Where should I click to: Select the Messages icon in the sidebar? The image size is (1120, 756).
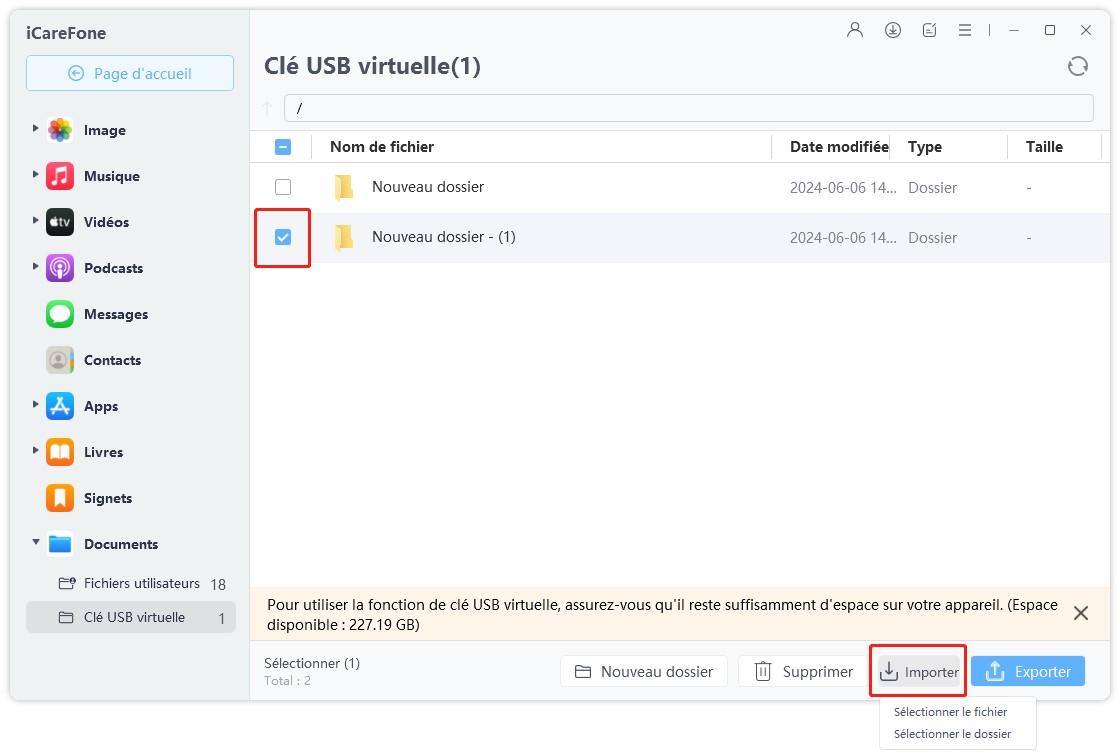coord(59,314)
